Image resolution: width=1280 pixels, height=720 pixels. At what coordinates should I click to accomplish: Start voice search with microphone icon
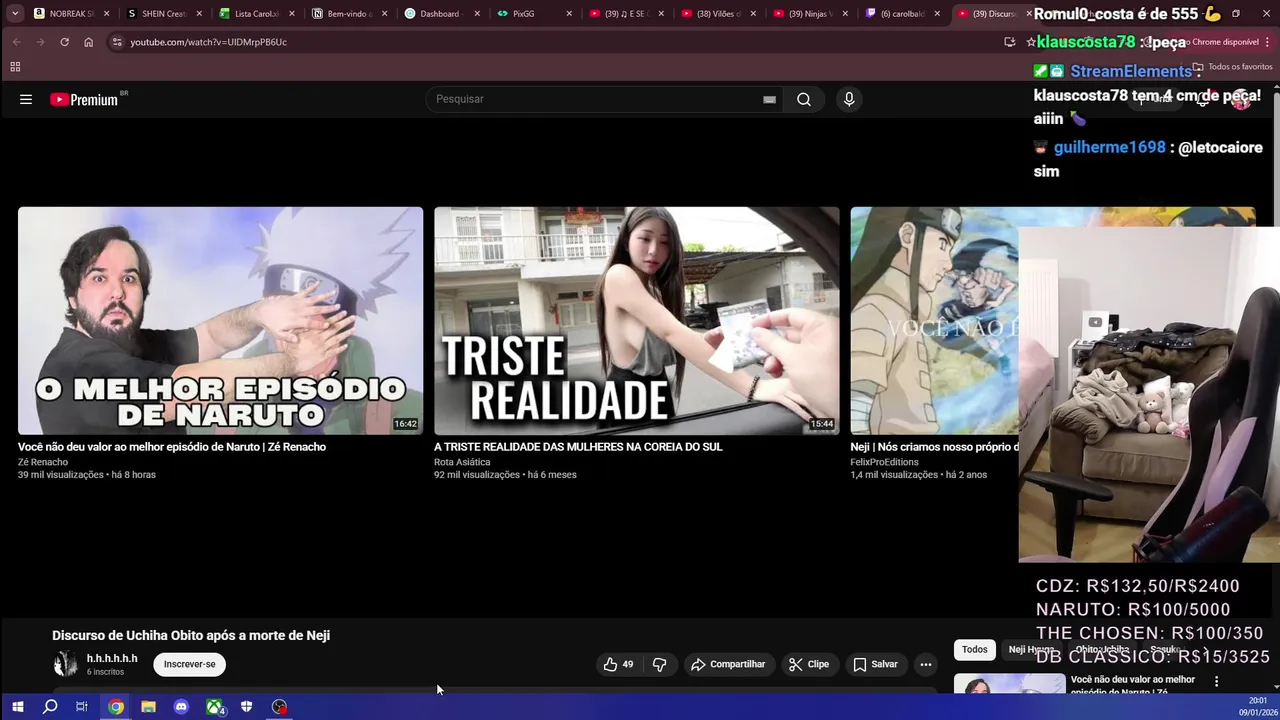[849, 99]
